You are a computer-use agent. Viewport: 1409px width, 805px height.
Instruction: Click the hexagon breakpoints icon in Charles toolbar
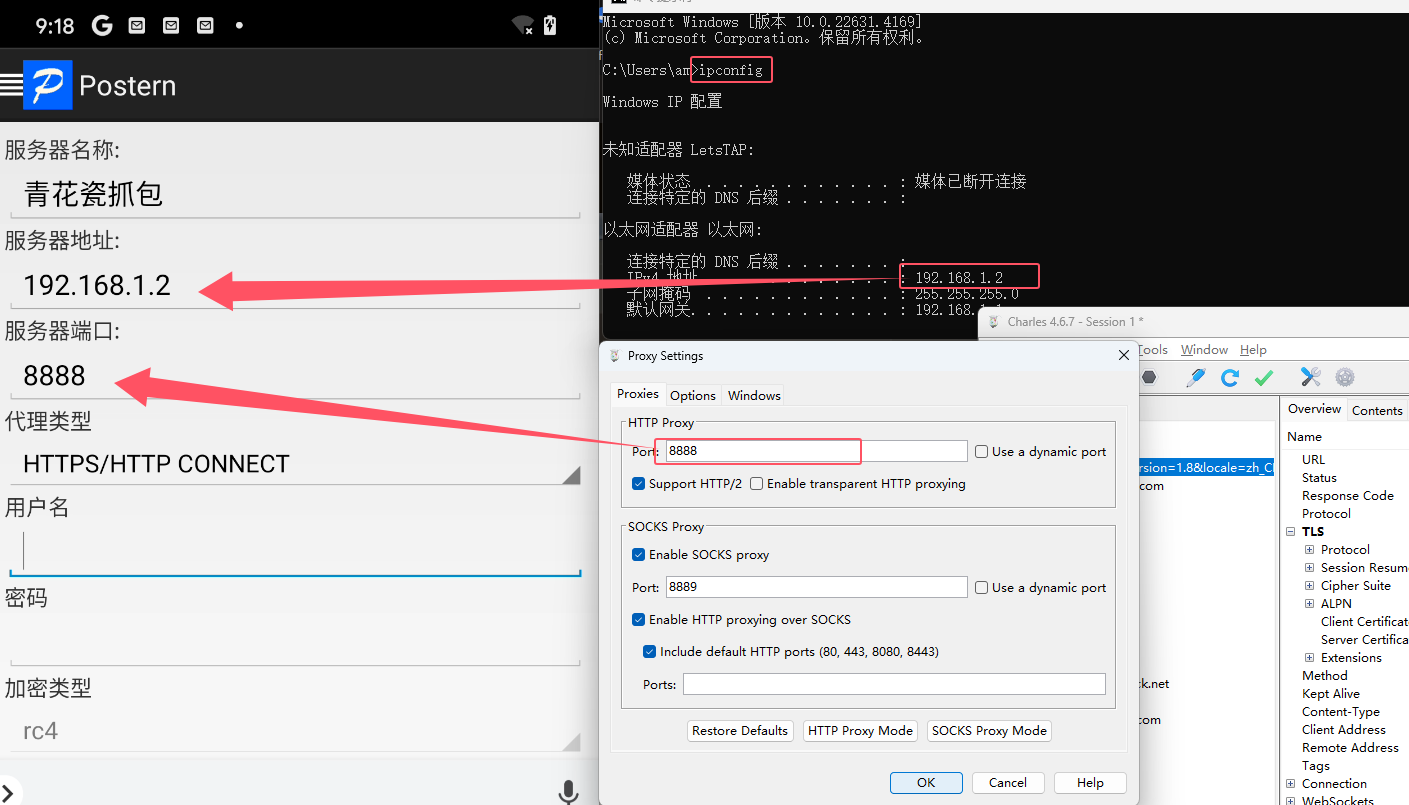[x=1150, y=377]
